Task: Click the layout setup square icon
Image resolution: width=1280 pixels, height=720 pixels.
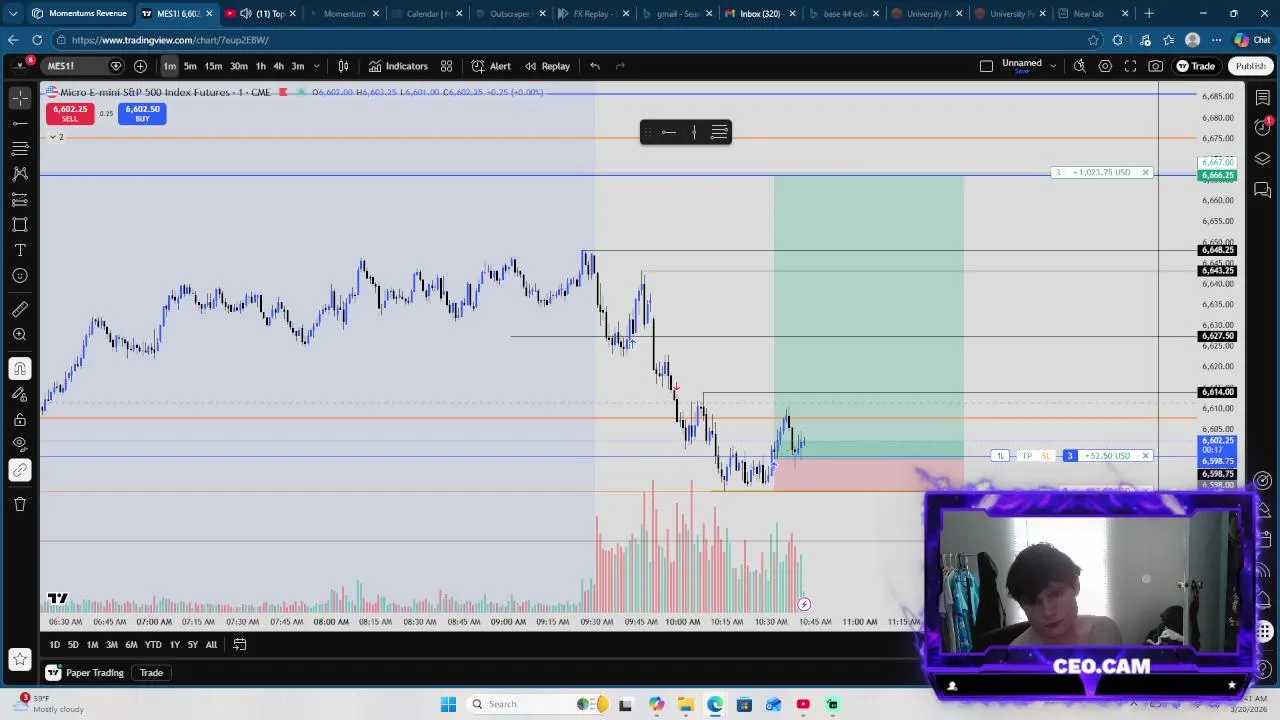Action: coord(986,66)
